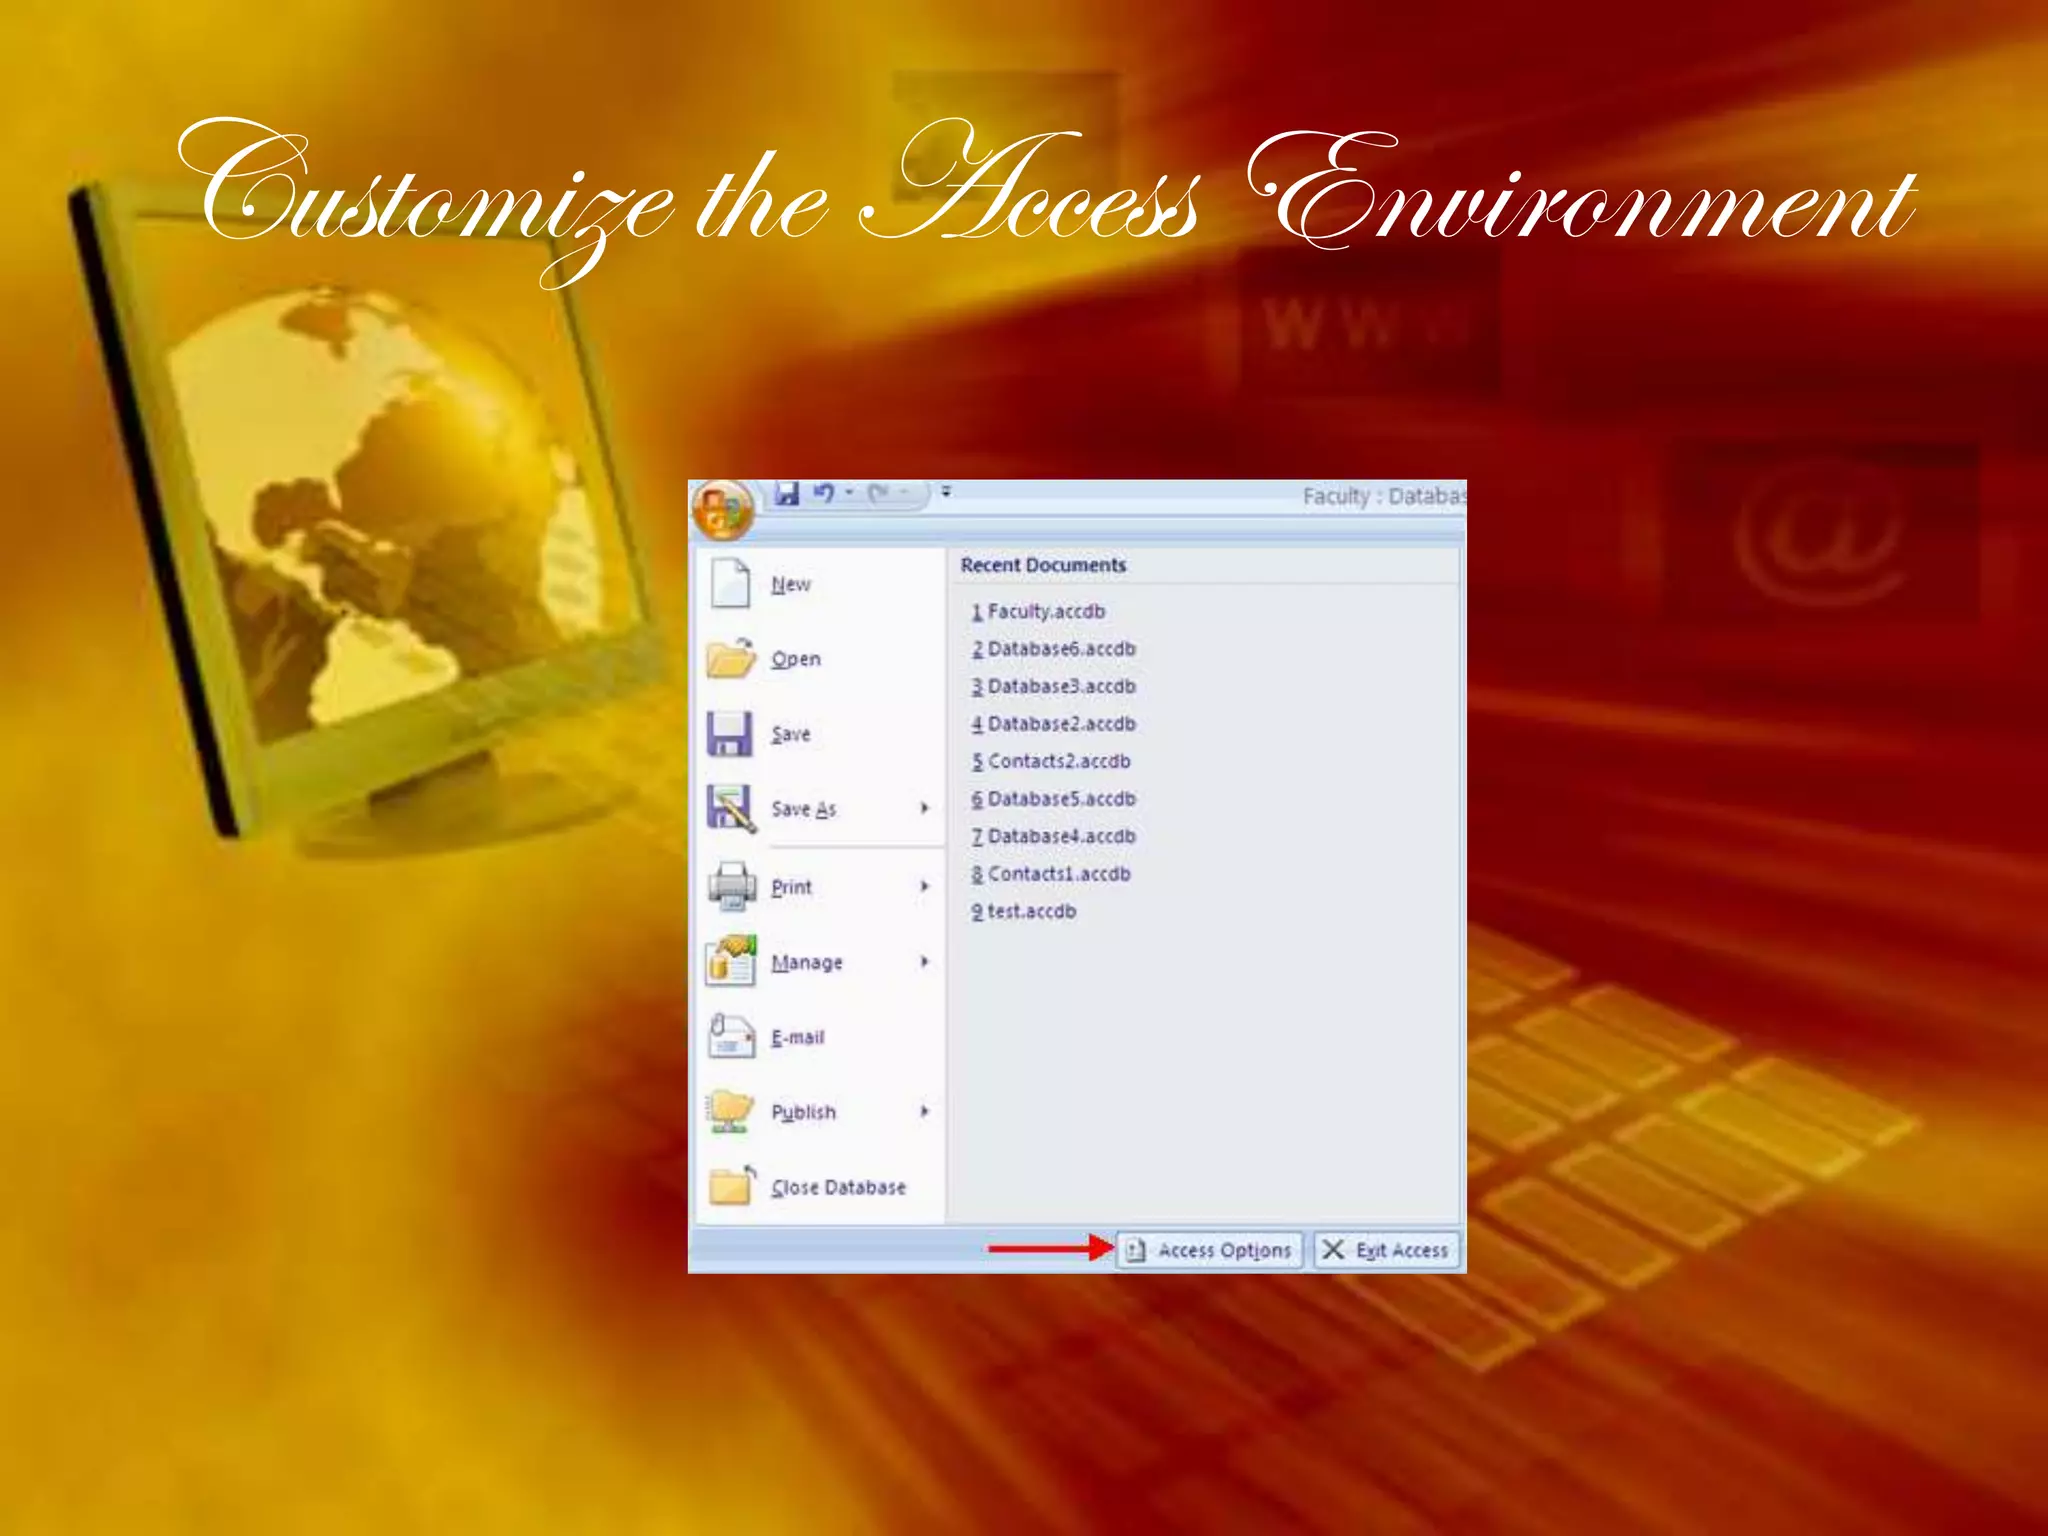The height and width of the screenshot is (1536, 2048).
Task: Expand the Save As submenu arrow
Action: (925, 808)
